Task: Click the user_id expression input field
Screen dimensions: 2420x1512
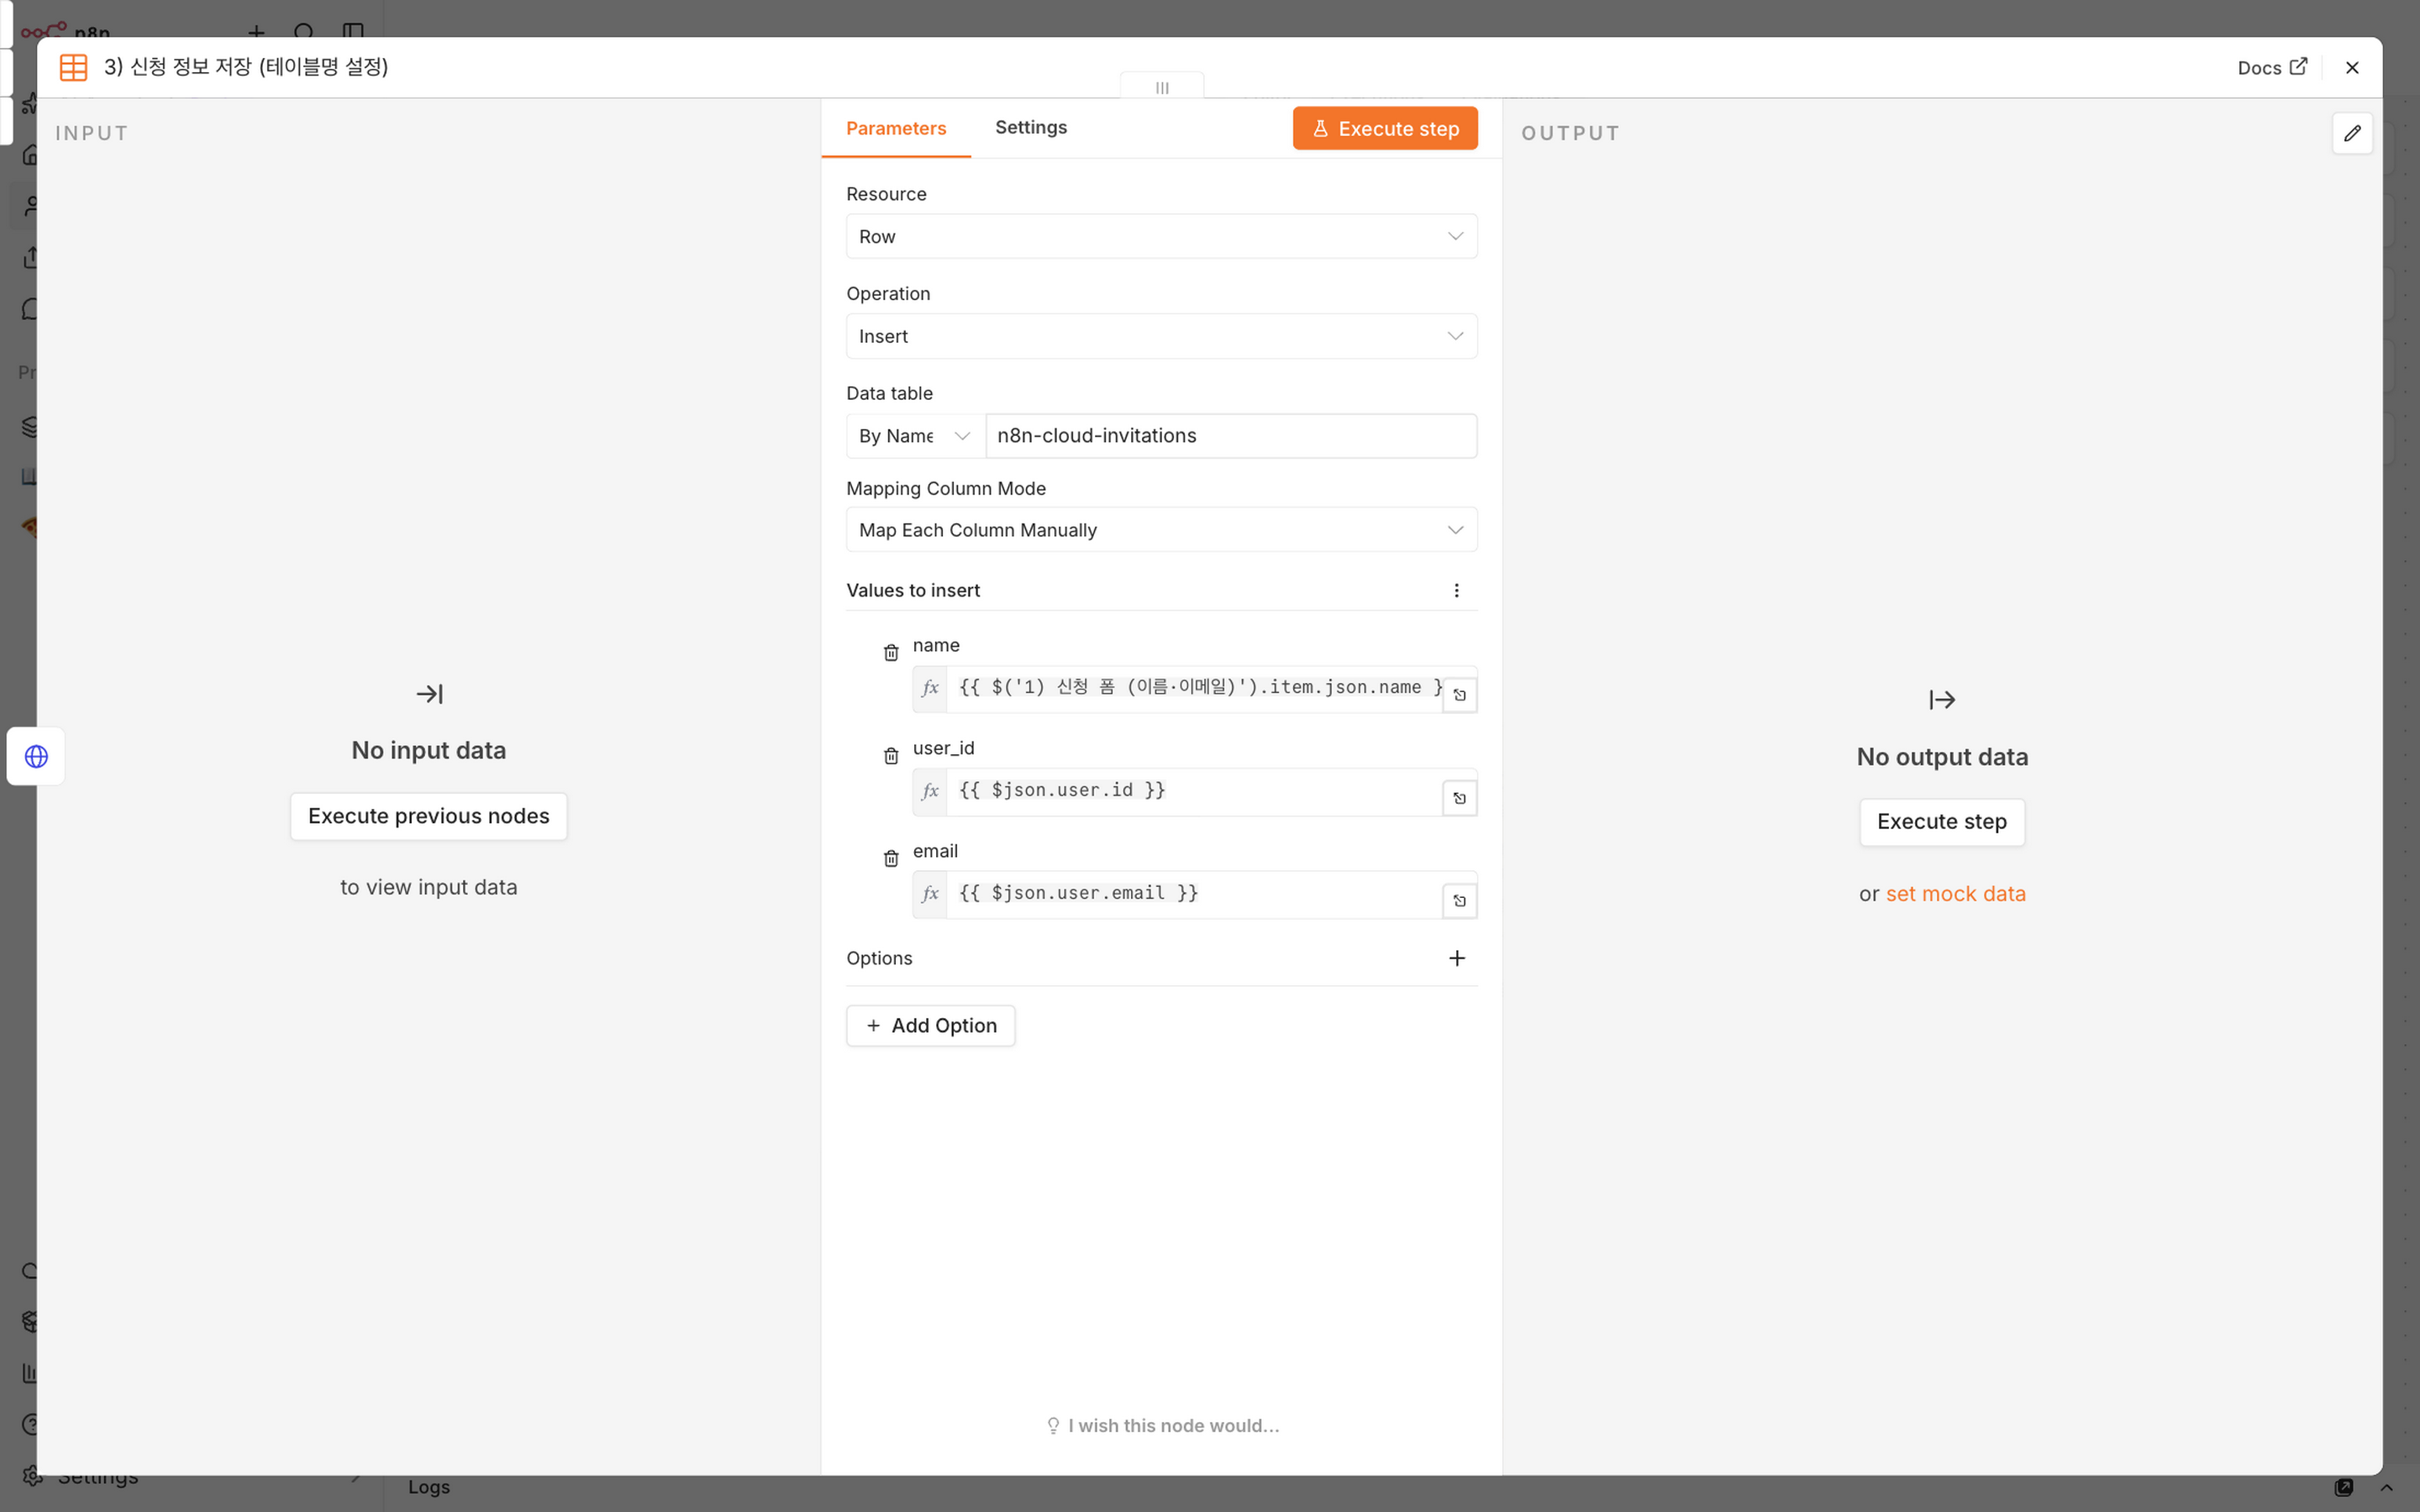Action: (x=1194, y=791)
